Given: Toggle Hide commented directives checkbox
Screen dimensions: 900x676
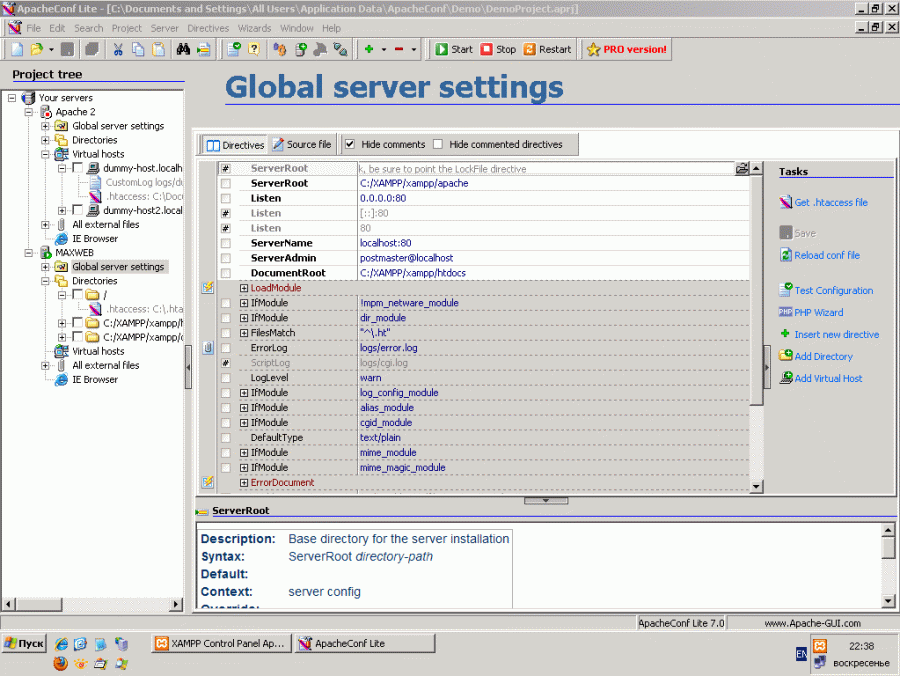Looking at the screenshot, I should pyautogui.click(x=438, y=145).
